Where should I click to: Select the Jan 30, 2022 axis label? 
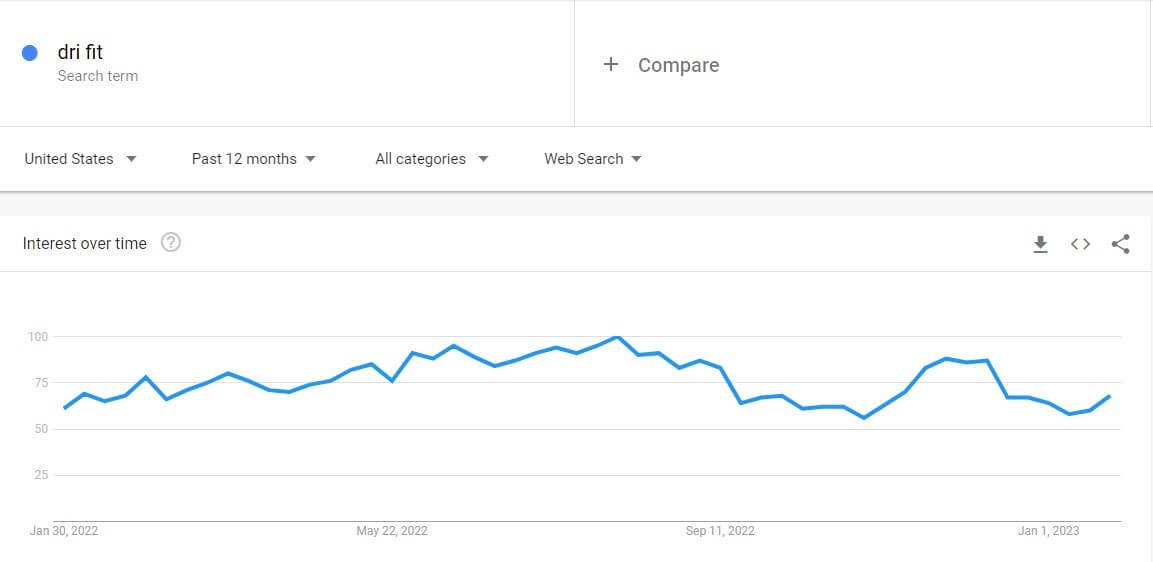64,531
